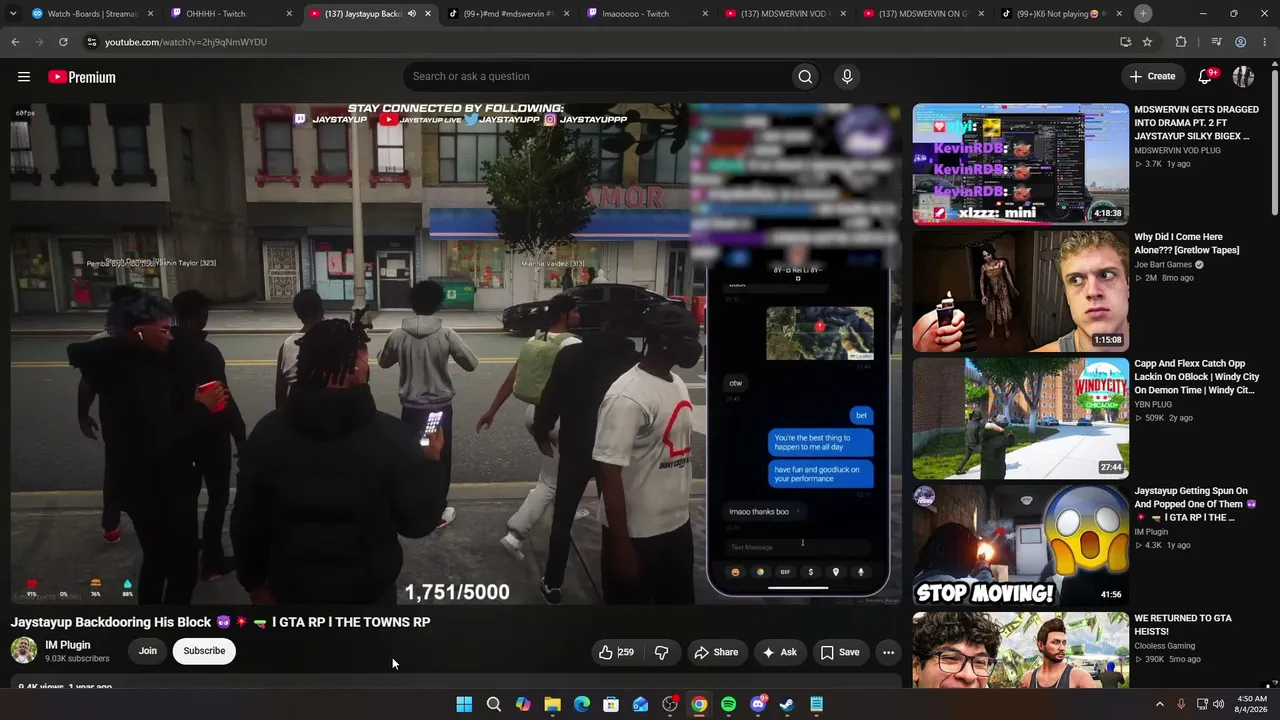The height and width of the screenshot is (720, 1280).
Task: Reload the page in Chrome
Action: pos(63,42)
